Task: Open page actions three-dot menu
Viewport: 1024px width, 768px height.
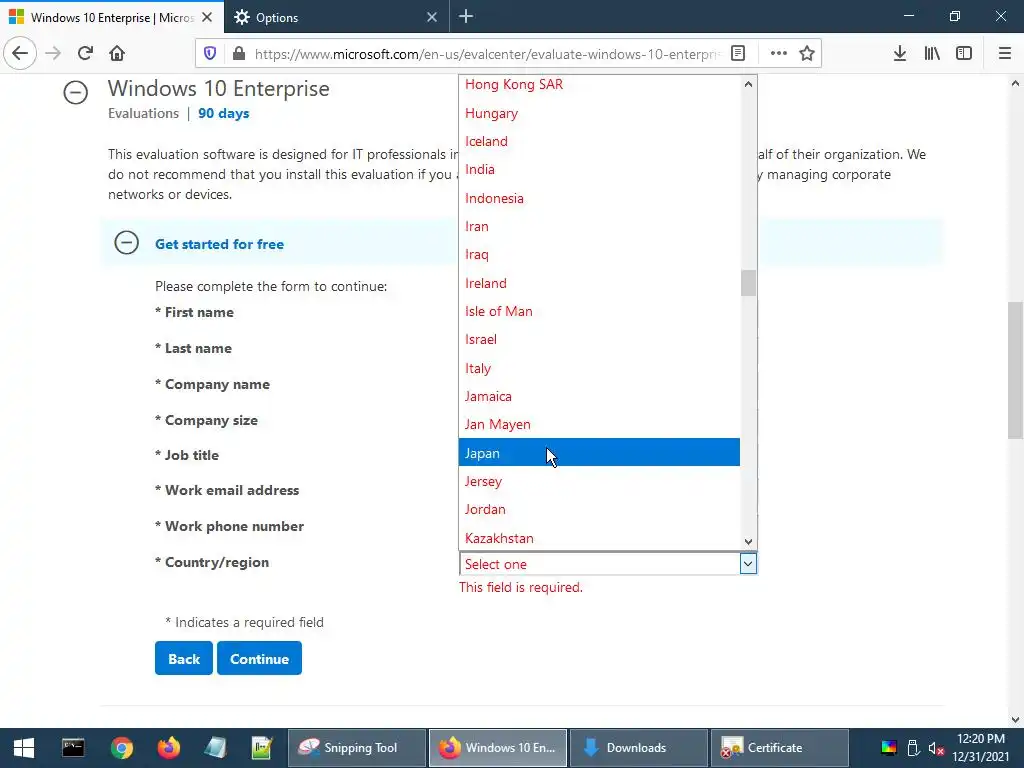Action: pyautogui.click(x=778, y=54)
